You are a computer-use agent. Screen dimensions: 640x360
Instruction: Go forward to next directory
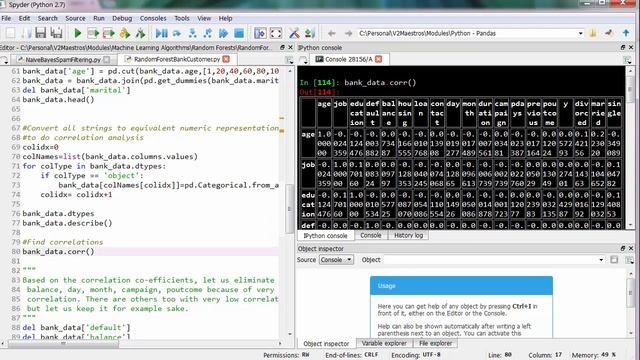coord(348,33)
